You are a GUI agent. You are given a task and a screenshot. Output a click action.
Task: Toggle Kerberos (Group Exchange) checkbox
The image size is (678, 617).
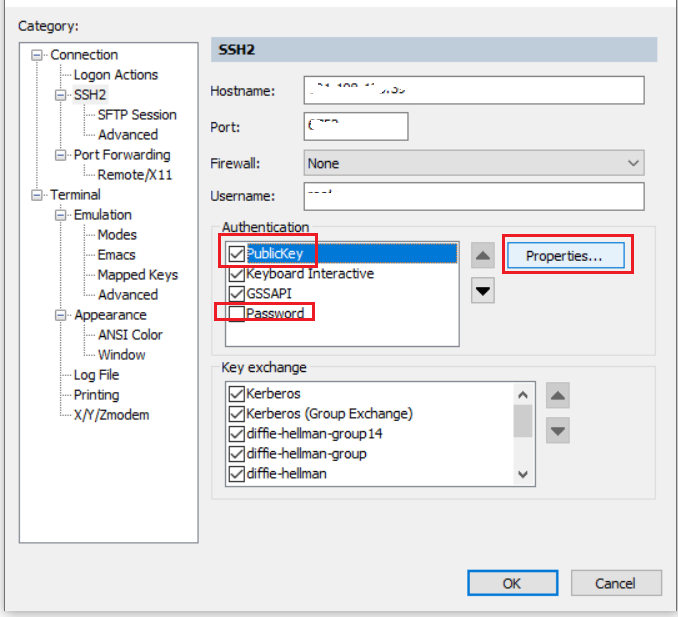[x=237, y=414]
